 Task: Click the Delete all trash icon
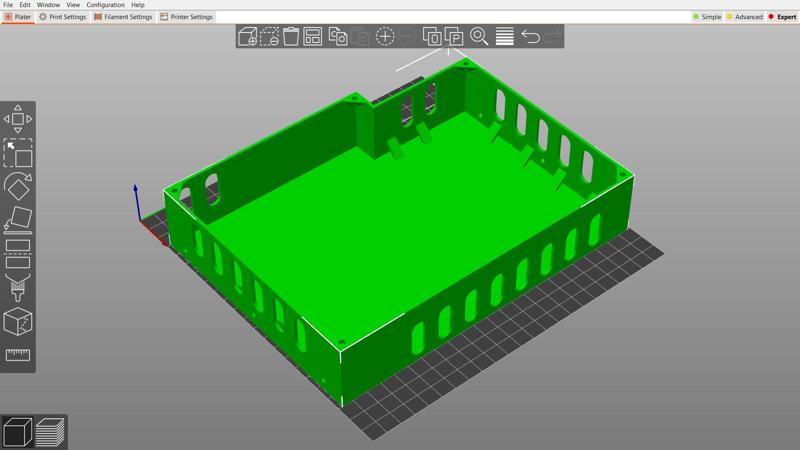pos(291,37)
